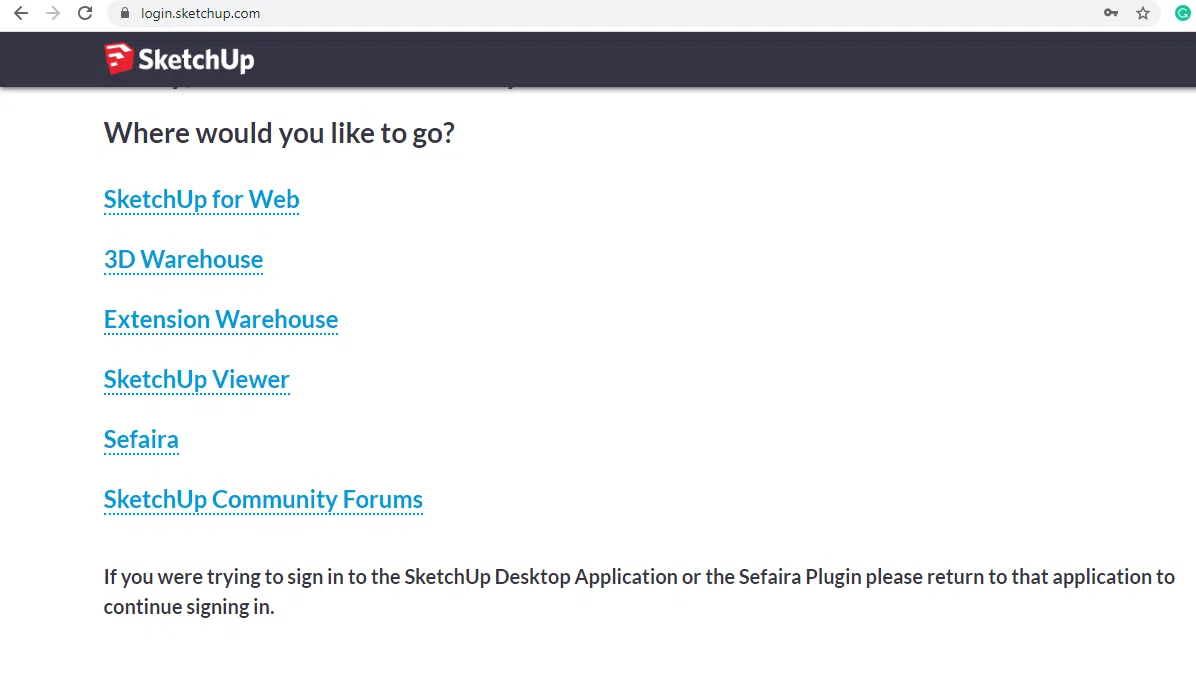The image size is (1196, 683).
Task: Click the browser forward arrow
Action: point(52,13)
